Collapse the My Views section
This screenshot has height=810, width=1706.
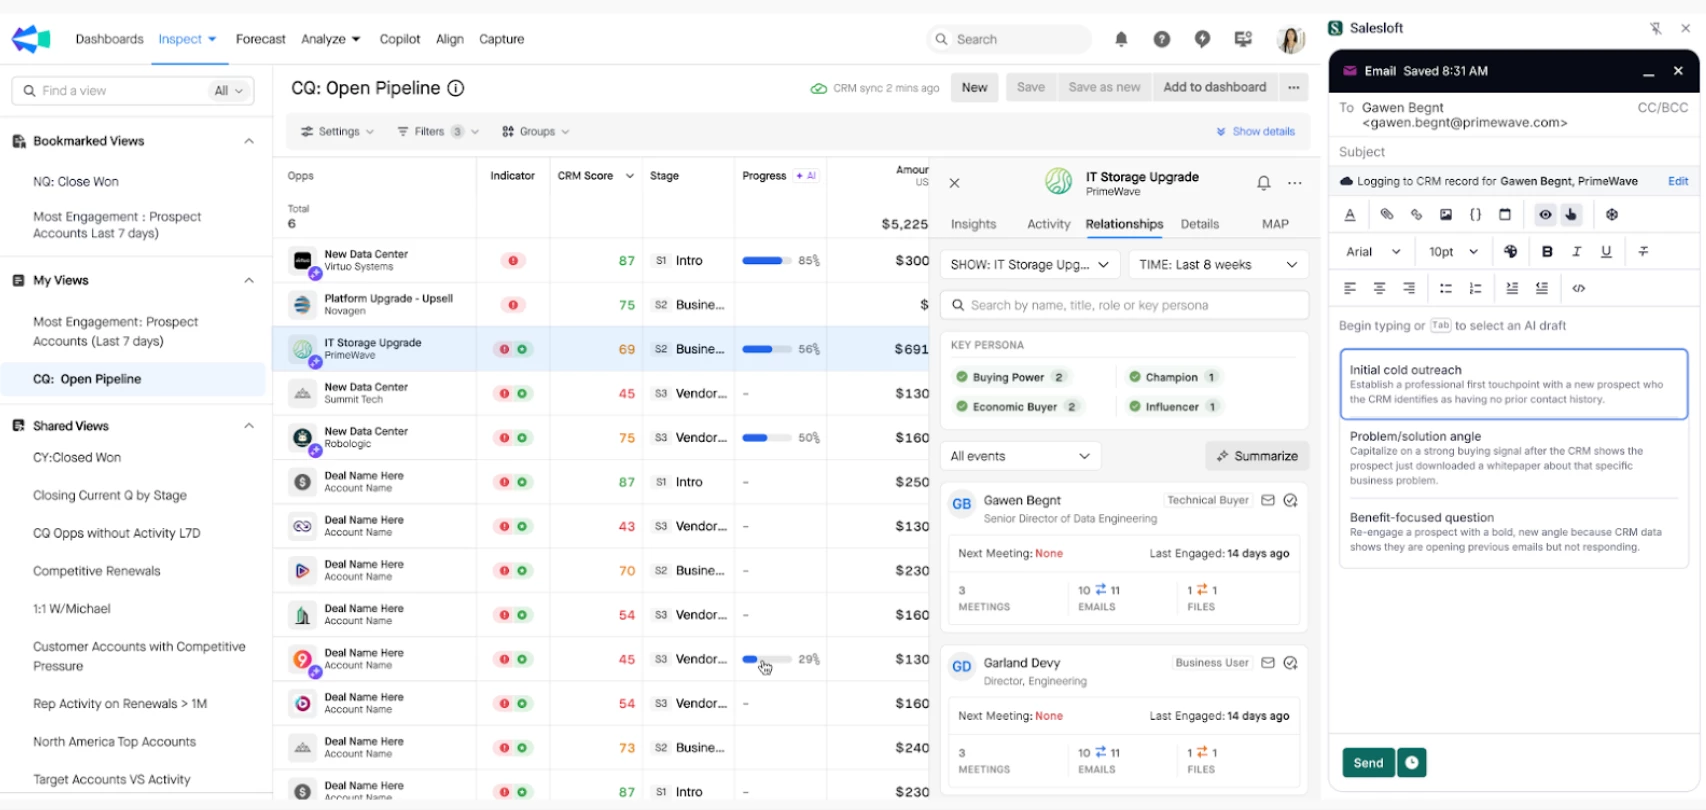point(249,280)
